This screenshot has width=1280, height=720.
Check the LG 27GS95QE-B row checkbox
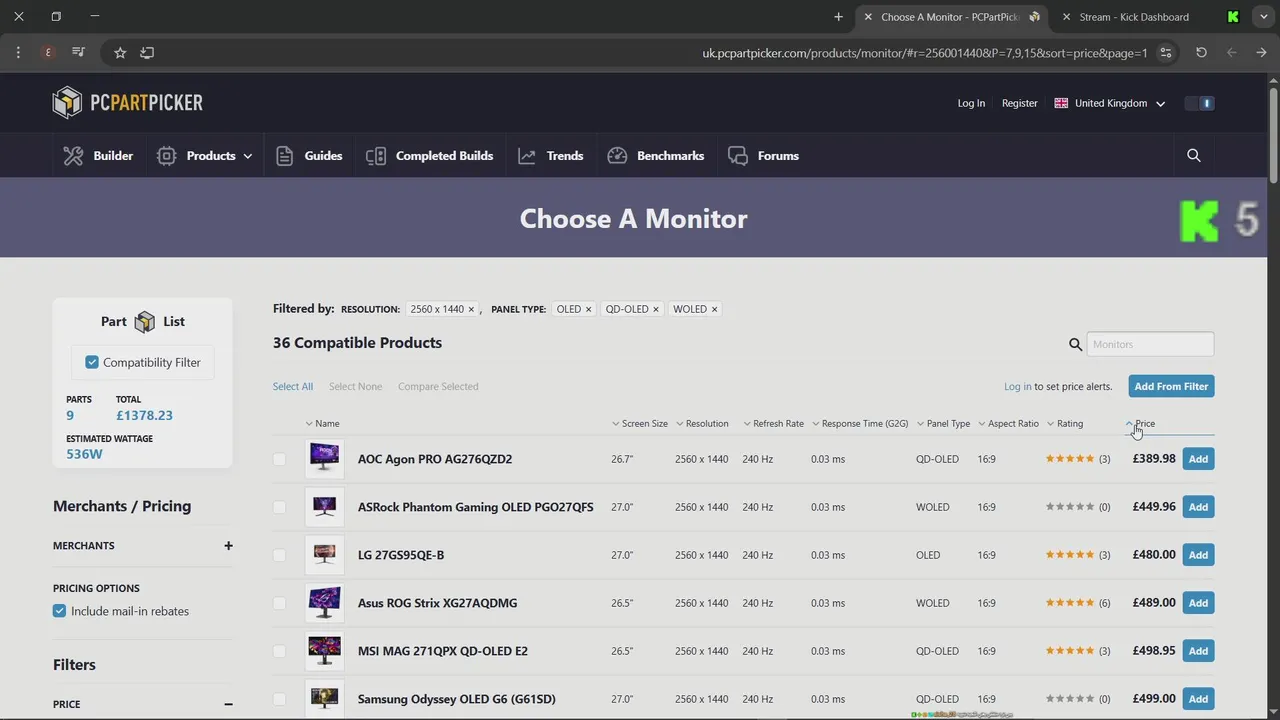pos(279,555)
